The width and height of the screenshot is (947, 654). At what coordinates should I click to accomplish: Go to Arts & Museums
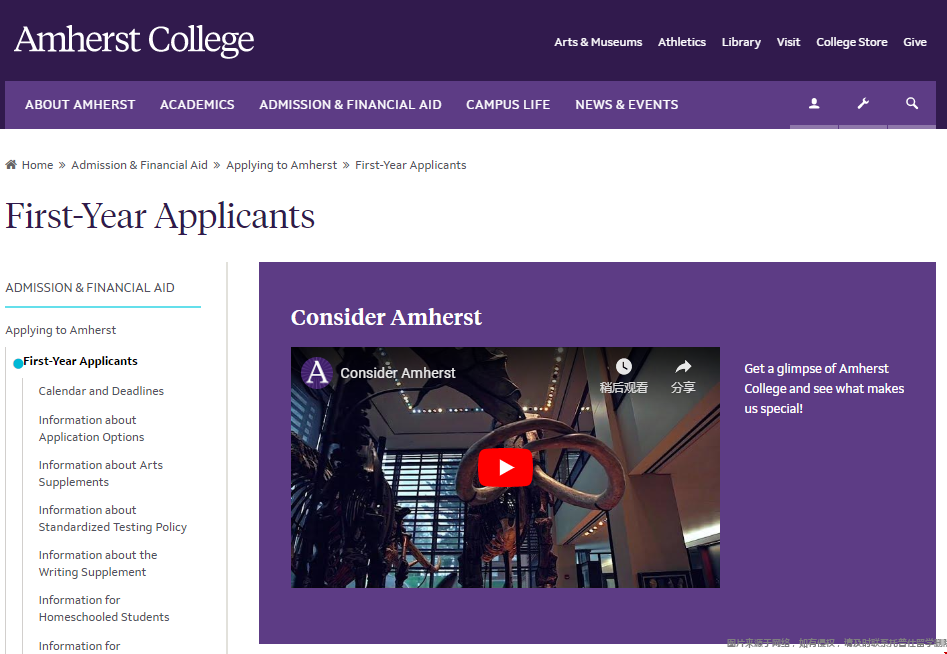click(x=598, y=42)
